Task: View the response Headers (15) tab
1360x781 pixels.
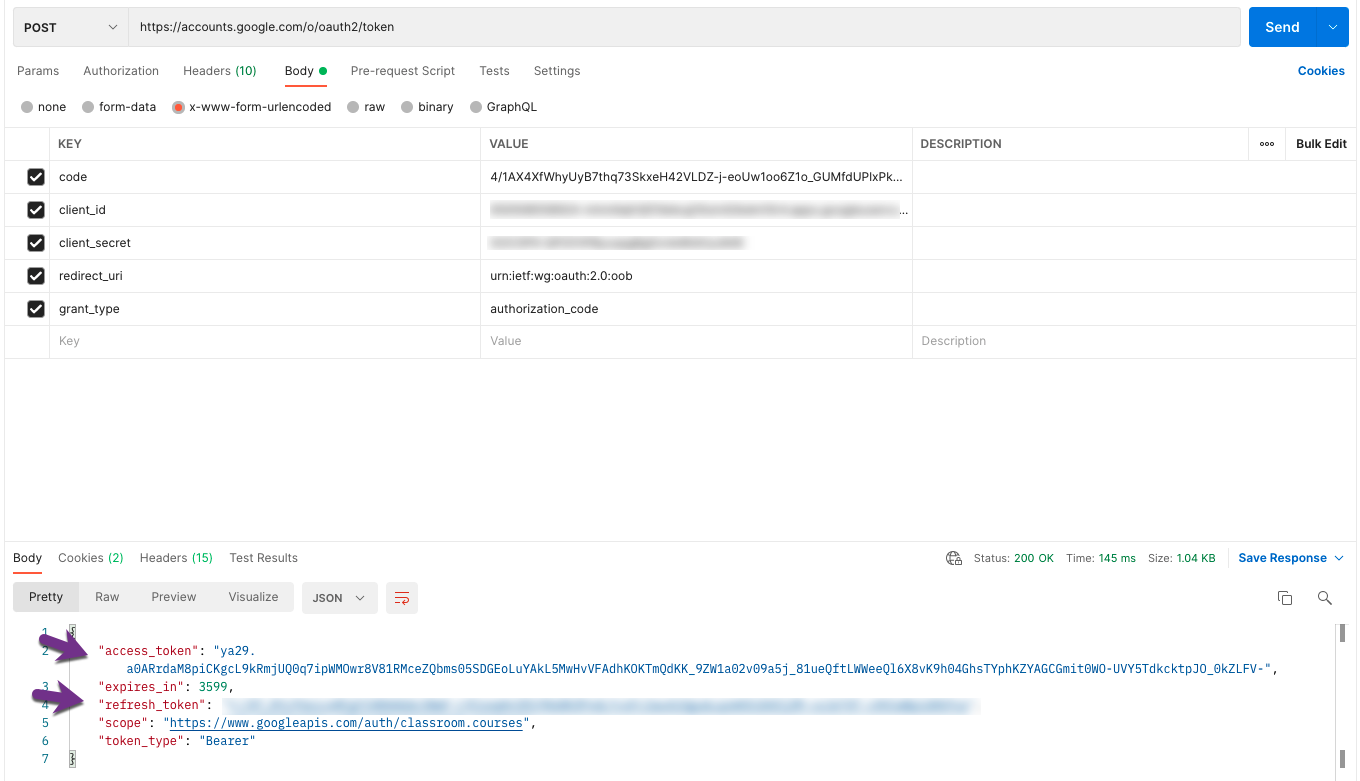Action: [x=176, y=558]
